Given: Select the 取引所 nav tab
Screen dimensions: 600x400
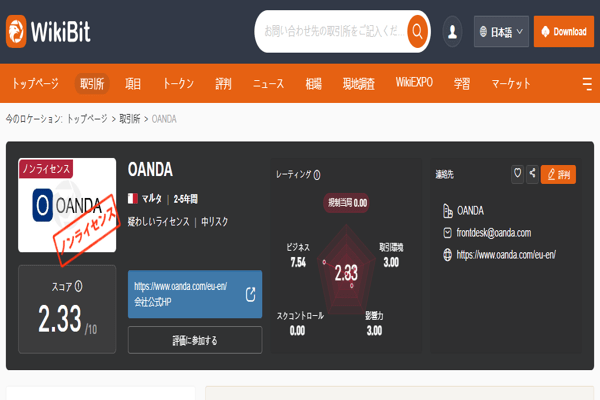Looking at the screenshot, I should pyautogui.click(x=92, y=83).
